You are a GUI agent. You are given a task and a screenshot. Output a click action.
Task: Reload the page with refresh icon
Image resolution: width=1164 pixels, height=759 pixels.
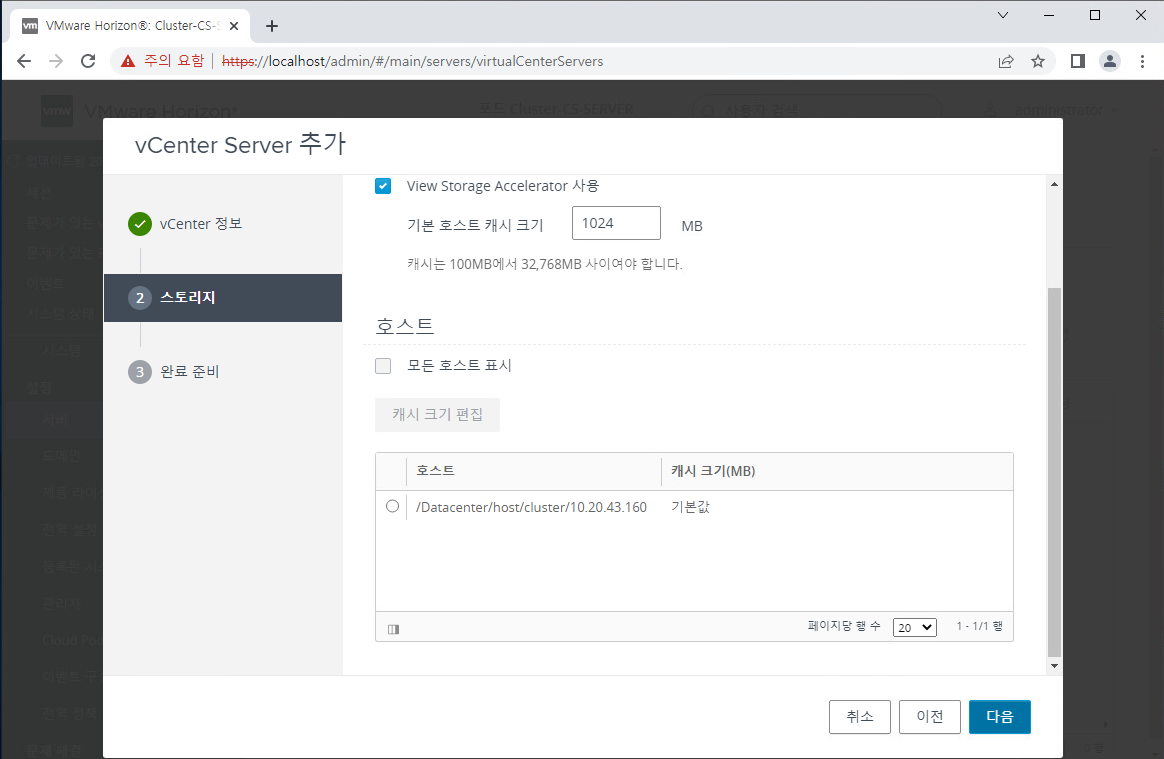(88, 61)
